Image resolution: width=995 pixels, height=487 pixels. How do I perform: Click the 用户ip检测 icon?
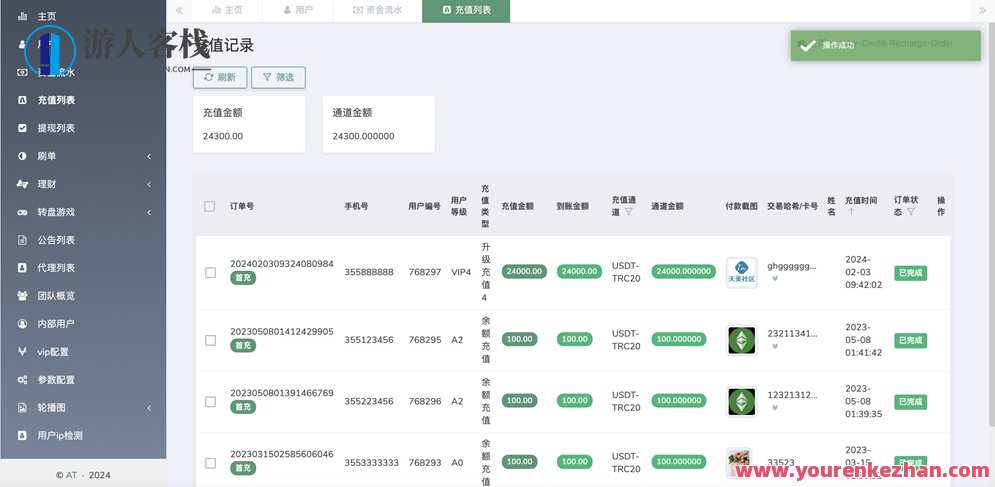pyautogui.click(x=22, y=436)
